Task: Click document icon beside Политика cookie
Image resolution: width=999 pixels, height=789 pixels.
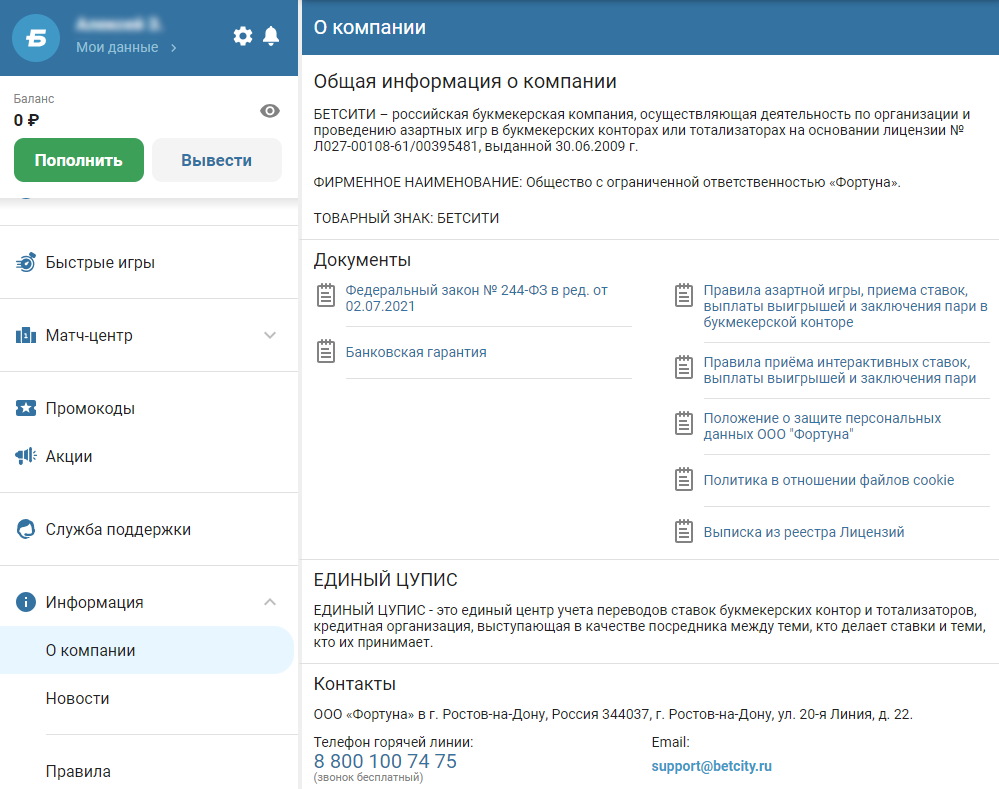Action: point(684,479)
